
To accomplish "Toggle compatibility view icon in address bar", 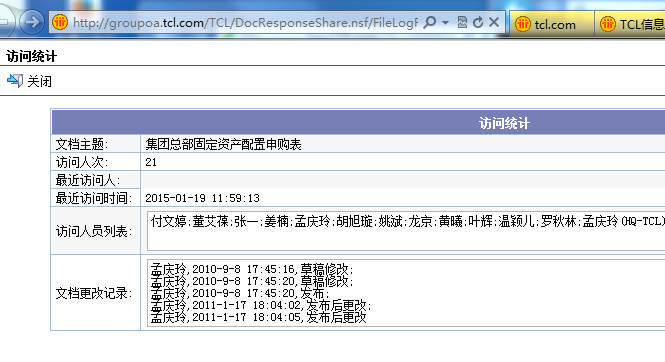I will click(462, 22).
